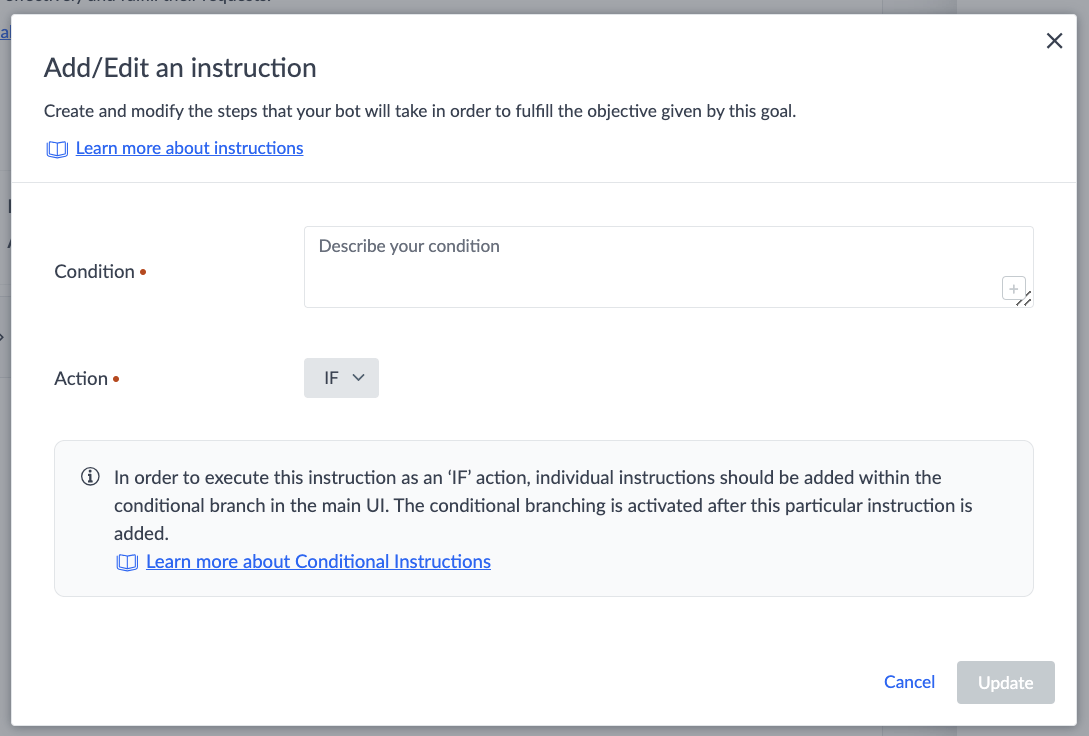Image resolution: width=1089 pixels, height=736 pixels.
Task: Click the Add/Edit an instruction heading
Action: [180, 68]
